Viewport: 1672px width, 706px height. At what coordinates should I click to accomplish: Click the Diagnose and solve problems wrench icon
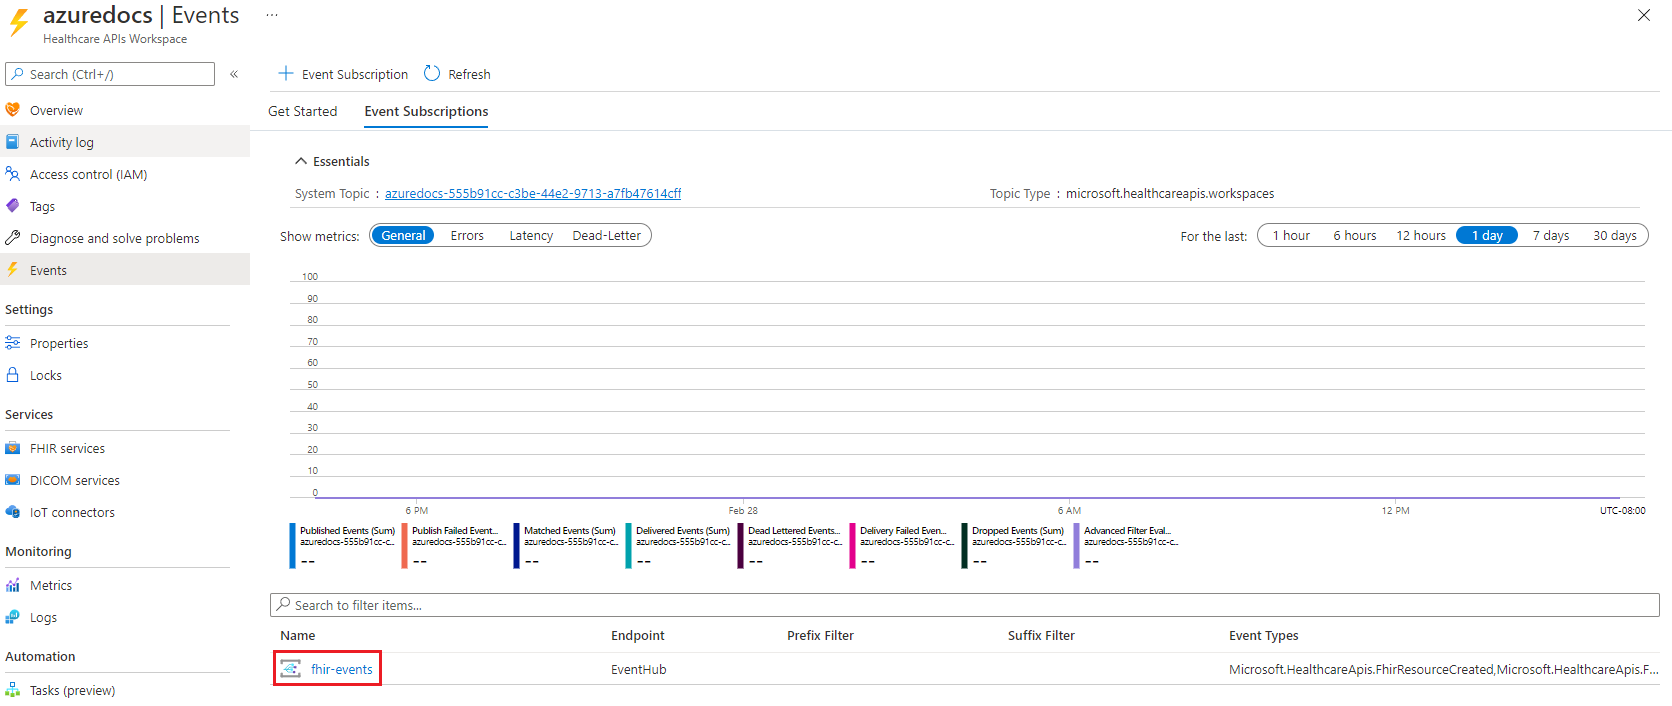pos(13,238)
